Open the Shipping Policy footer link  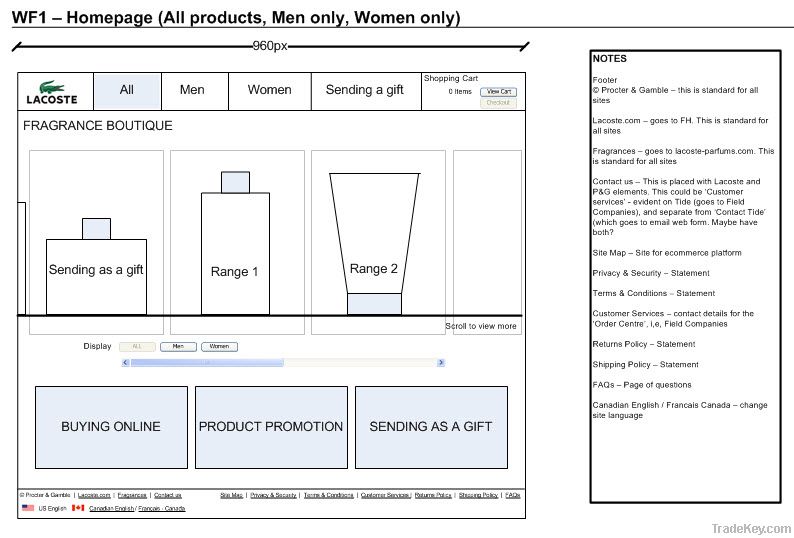point(479,495)
